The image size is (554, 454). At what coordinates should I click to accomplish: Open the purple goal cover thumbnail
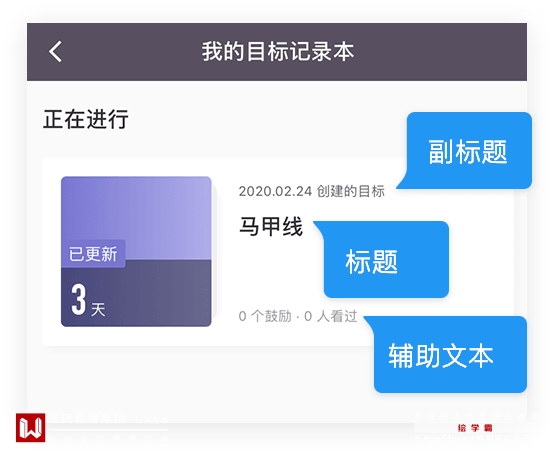coord(136,251)
